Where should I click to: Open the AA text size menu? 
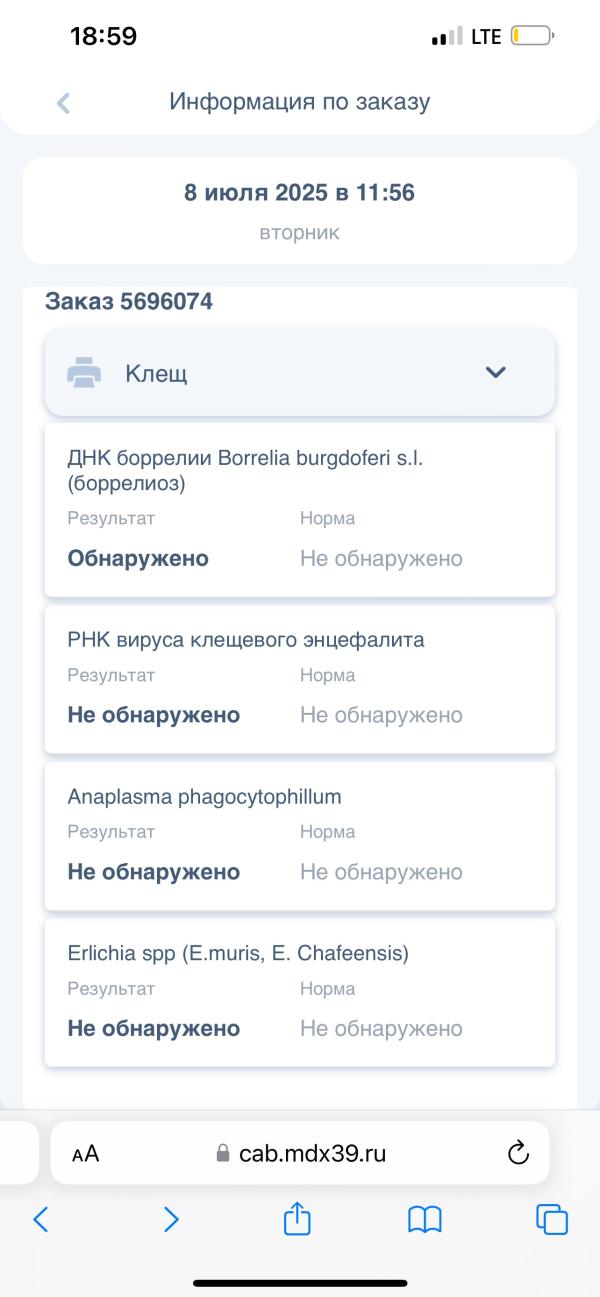(86, 1153)
